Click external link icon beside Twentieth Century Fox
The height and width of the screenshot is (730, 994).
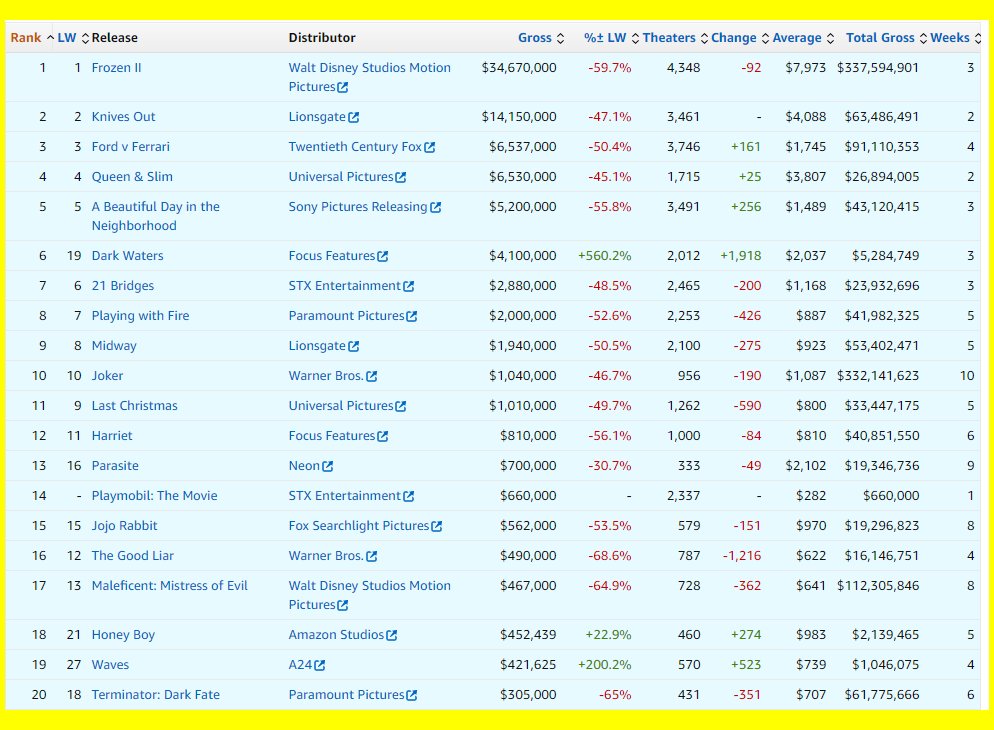pos(430,147)
